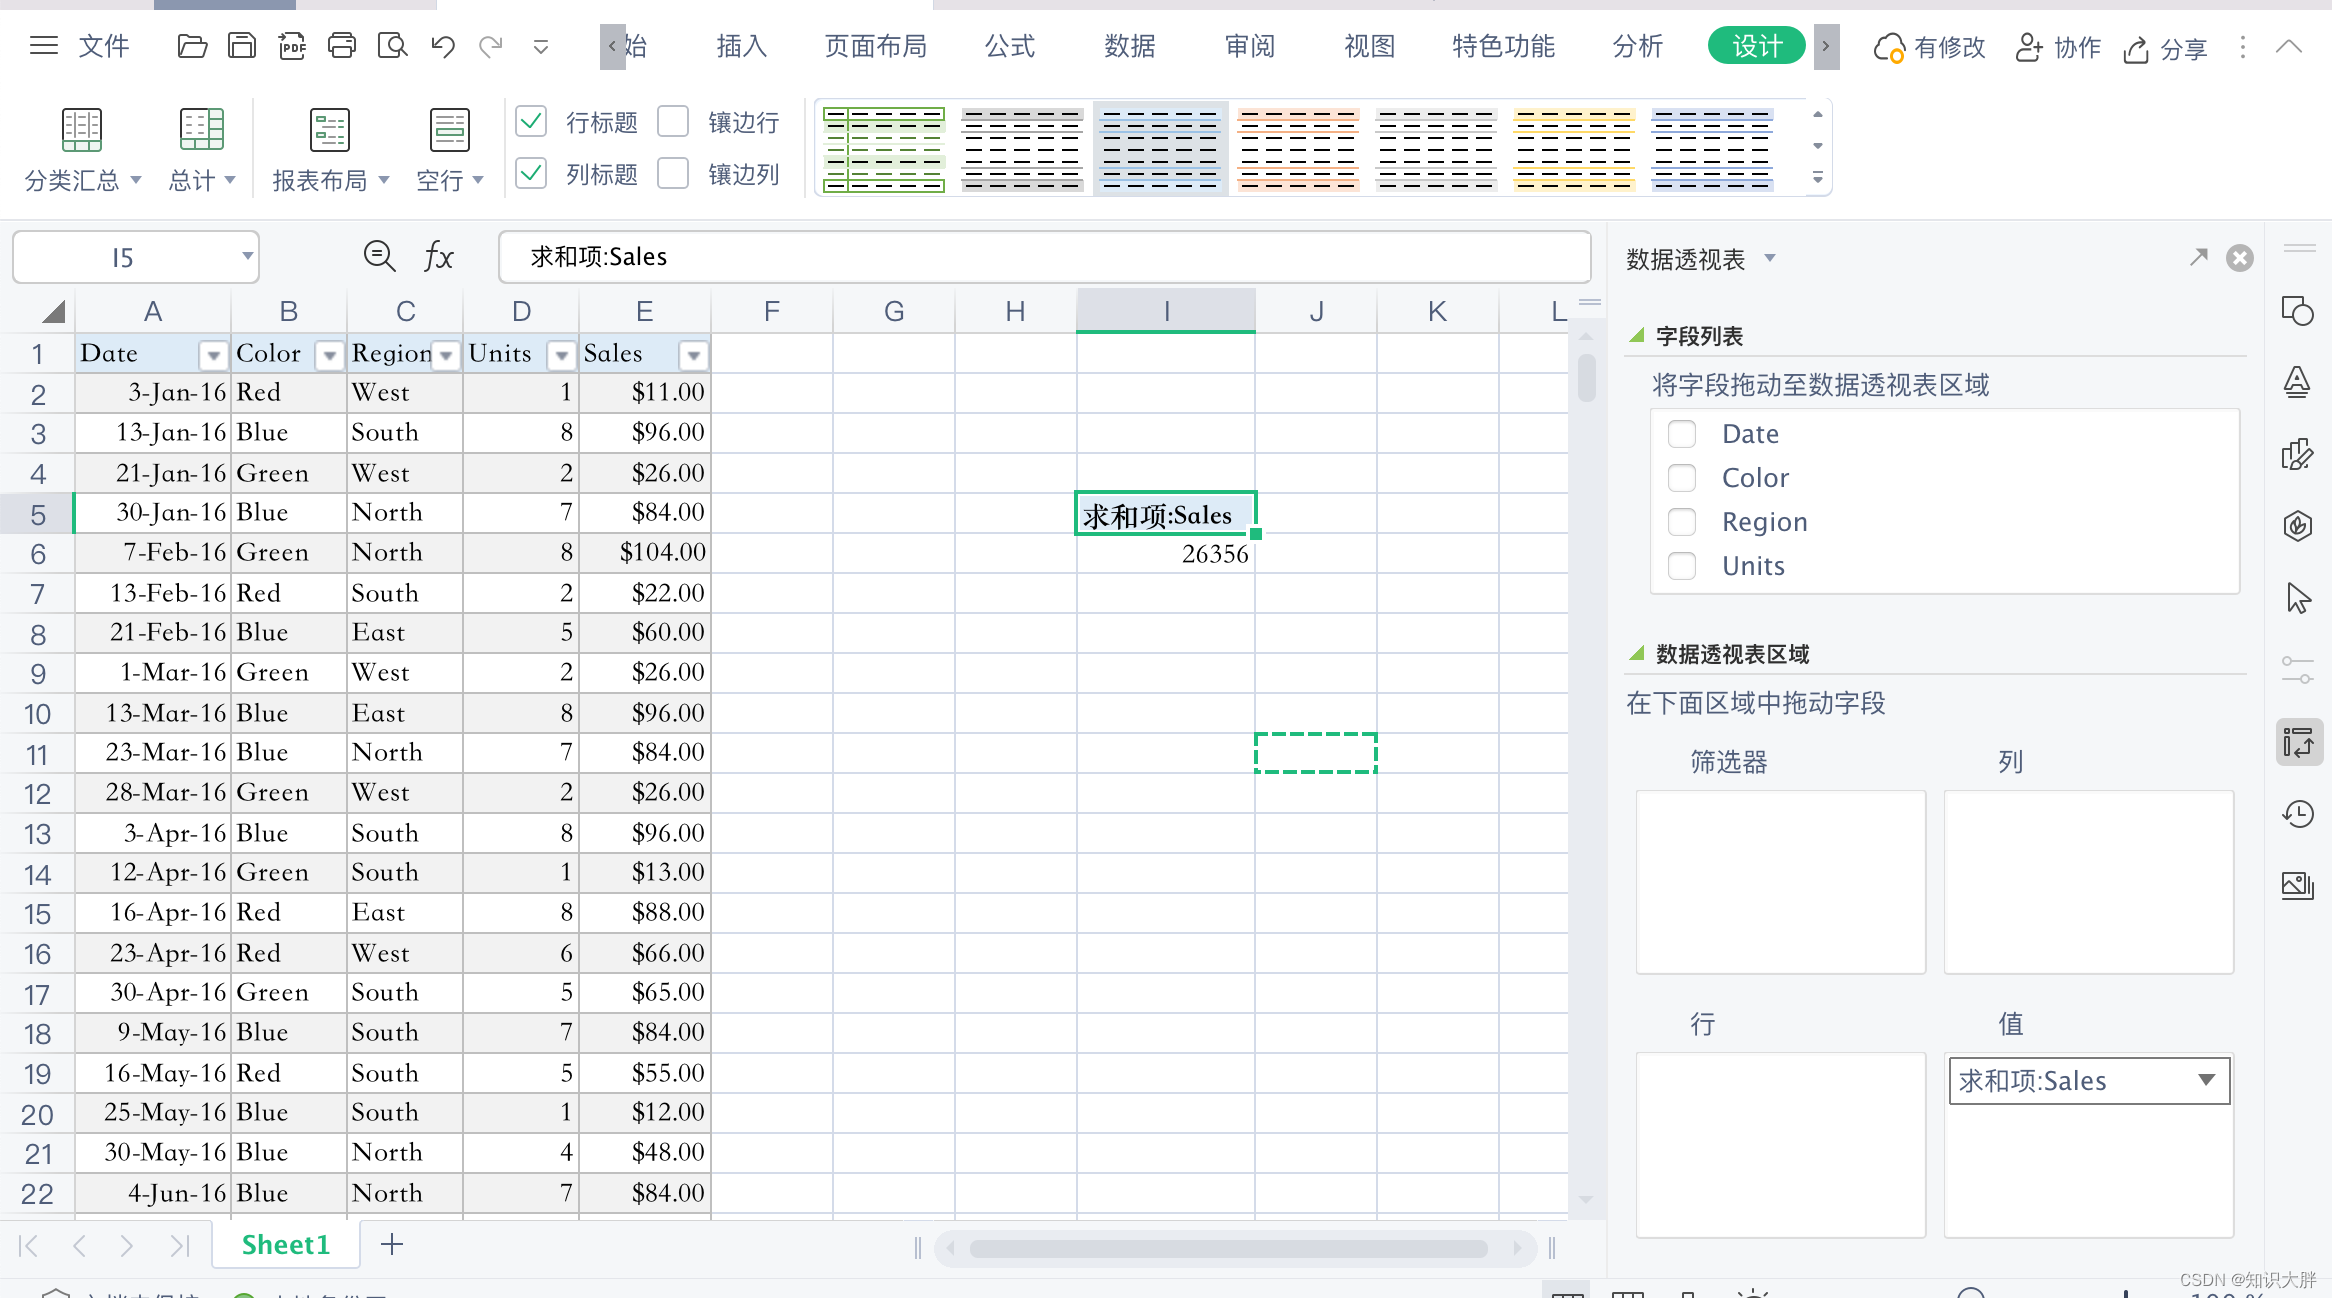Click the zoom magnifier beside fx
This screenshot has height=1298, width=2332.
point(379,256)
